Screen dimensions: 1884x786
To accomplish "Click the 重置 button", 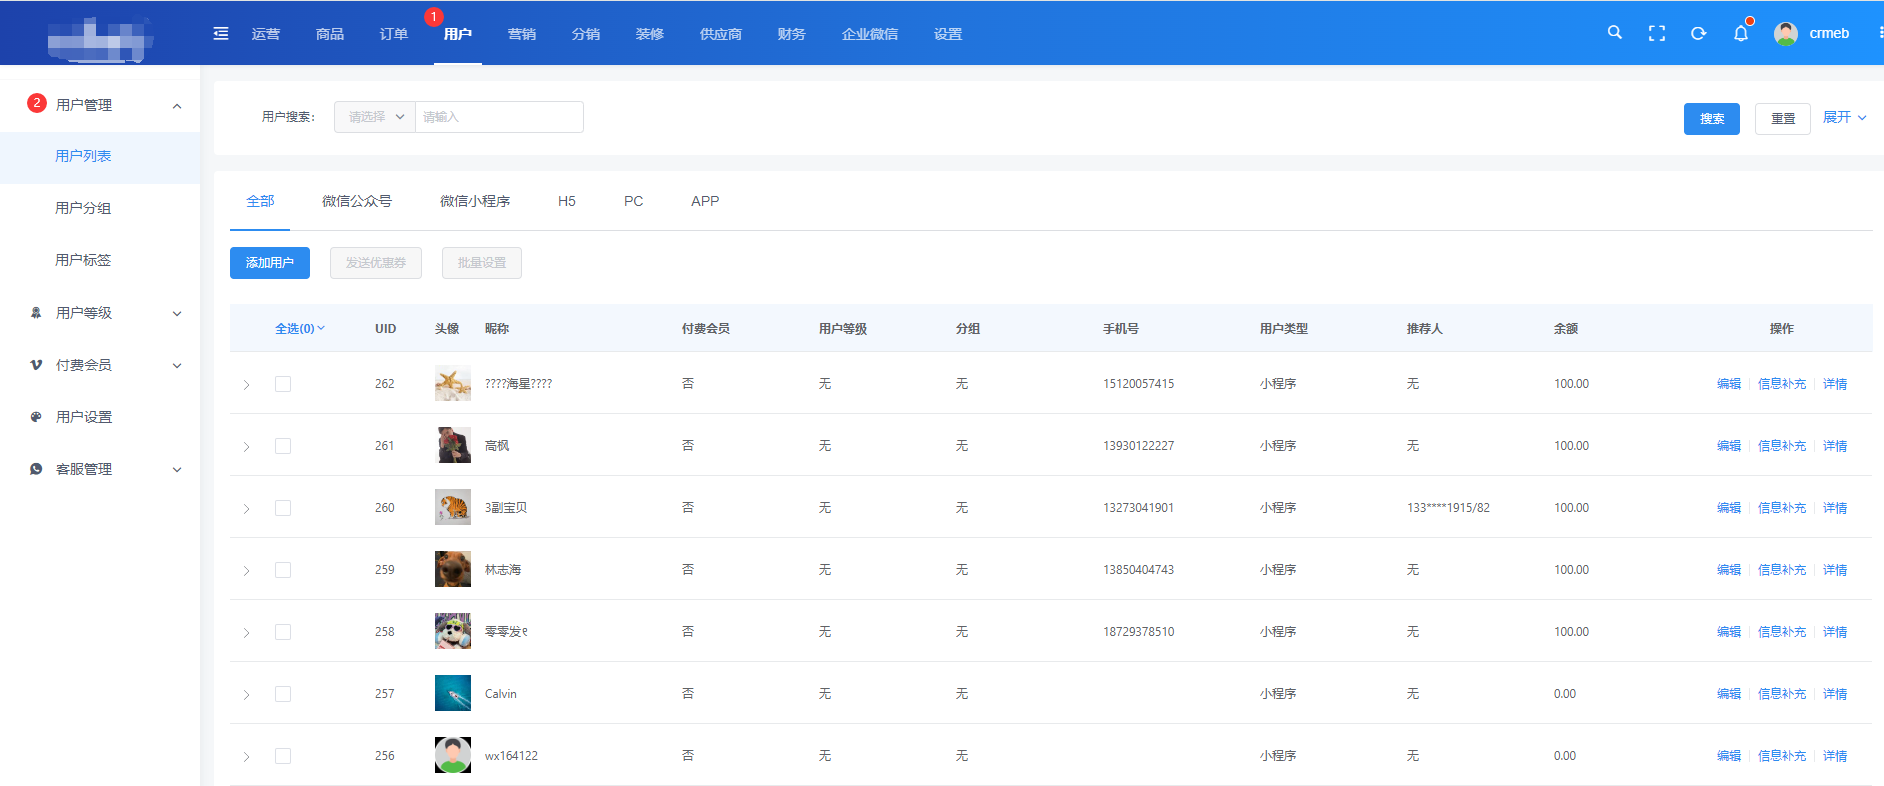I will click(x=1783, y=118).
